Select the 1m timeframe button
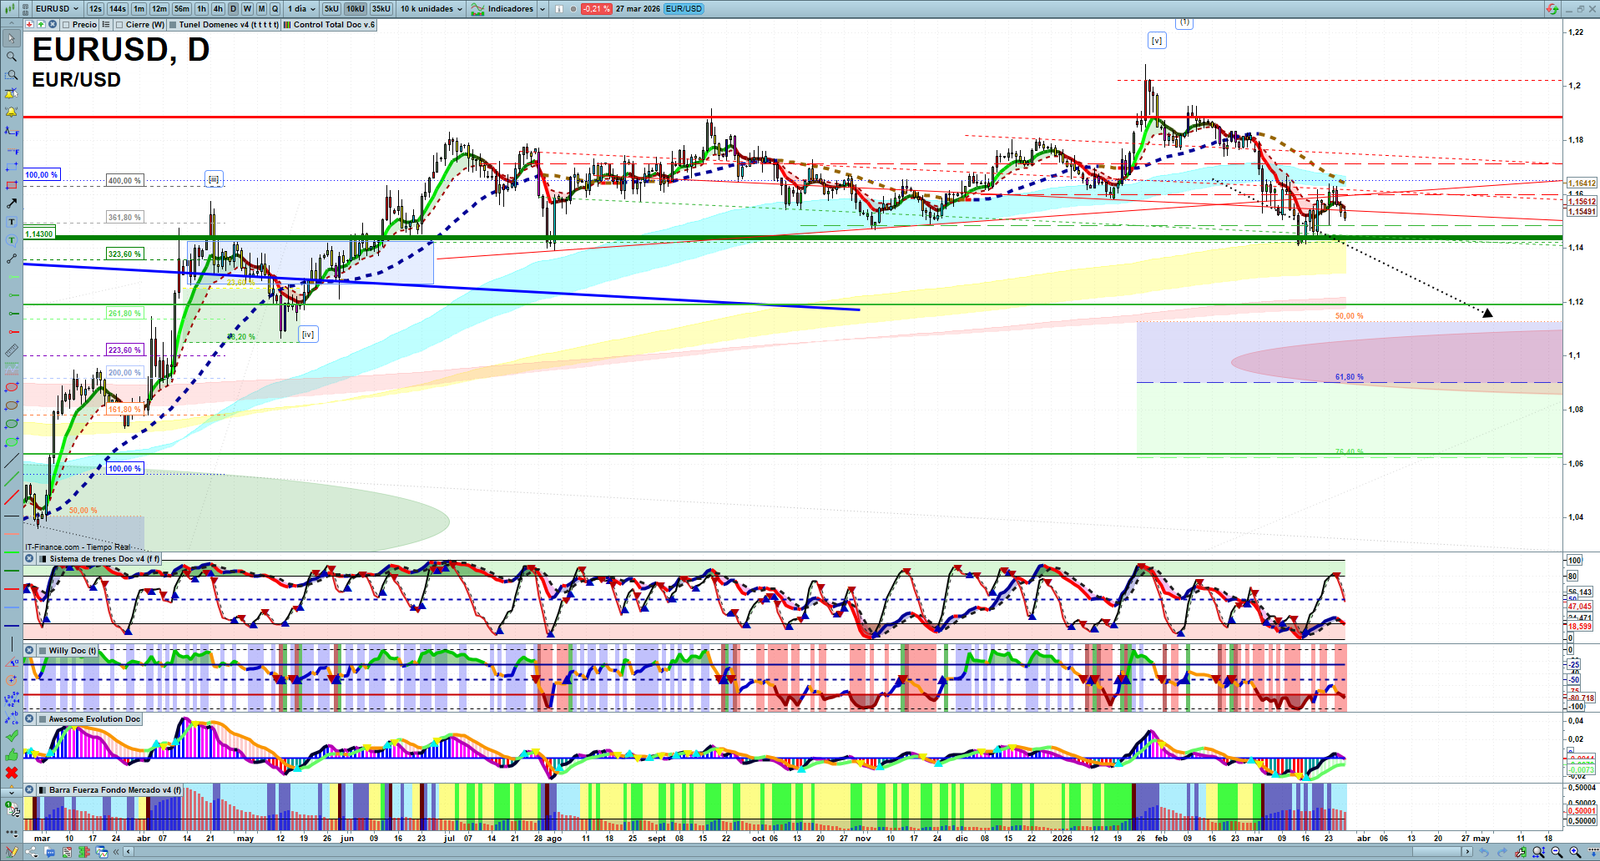This screenshot has width=1600, height=861. (x=139, y=9)
